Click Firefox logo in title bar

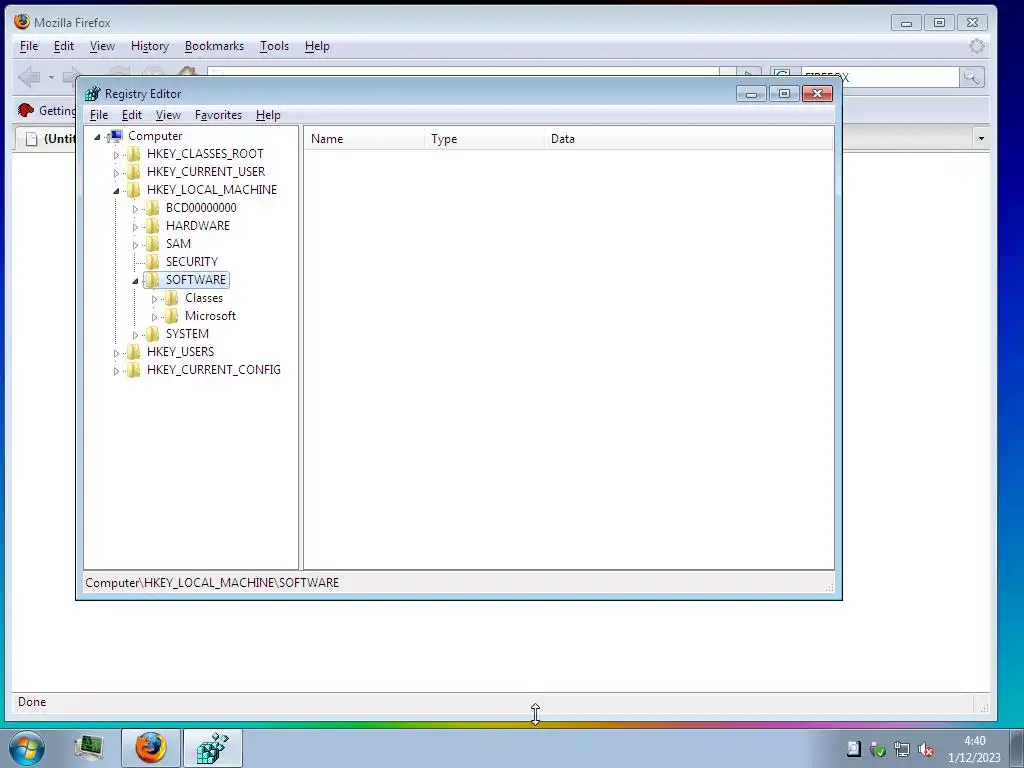click(x=22, y=22)
